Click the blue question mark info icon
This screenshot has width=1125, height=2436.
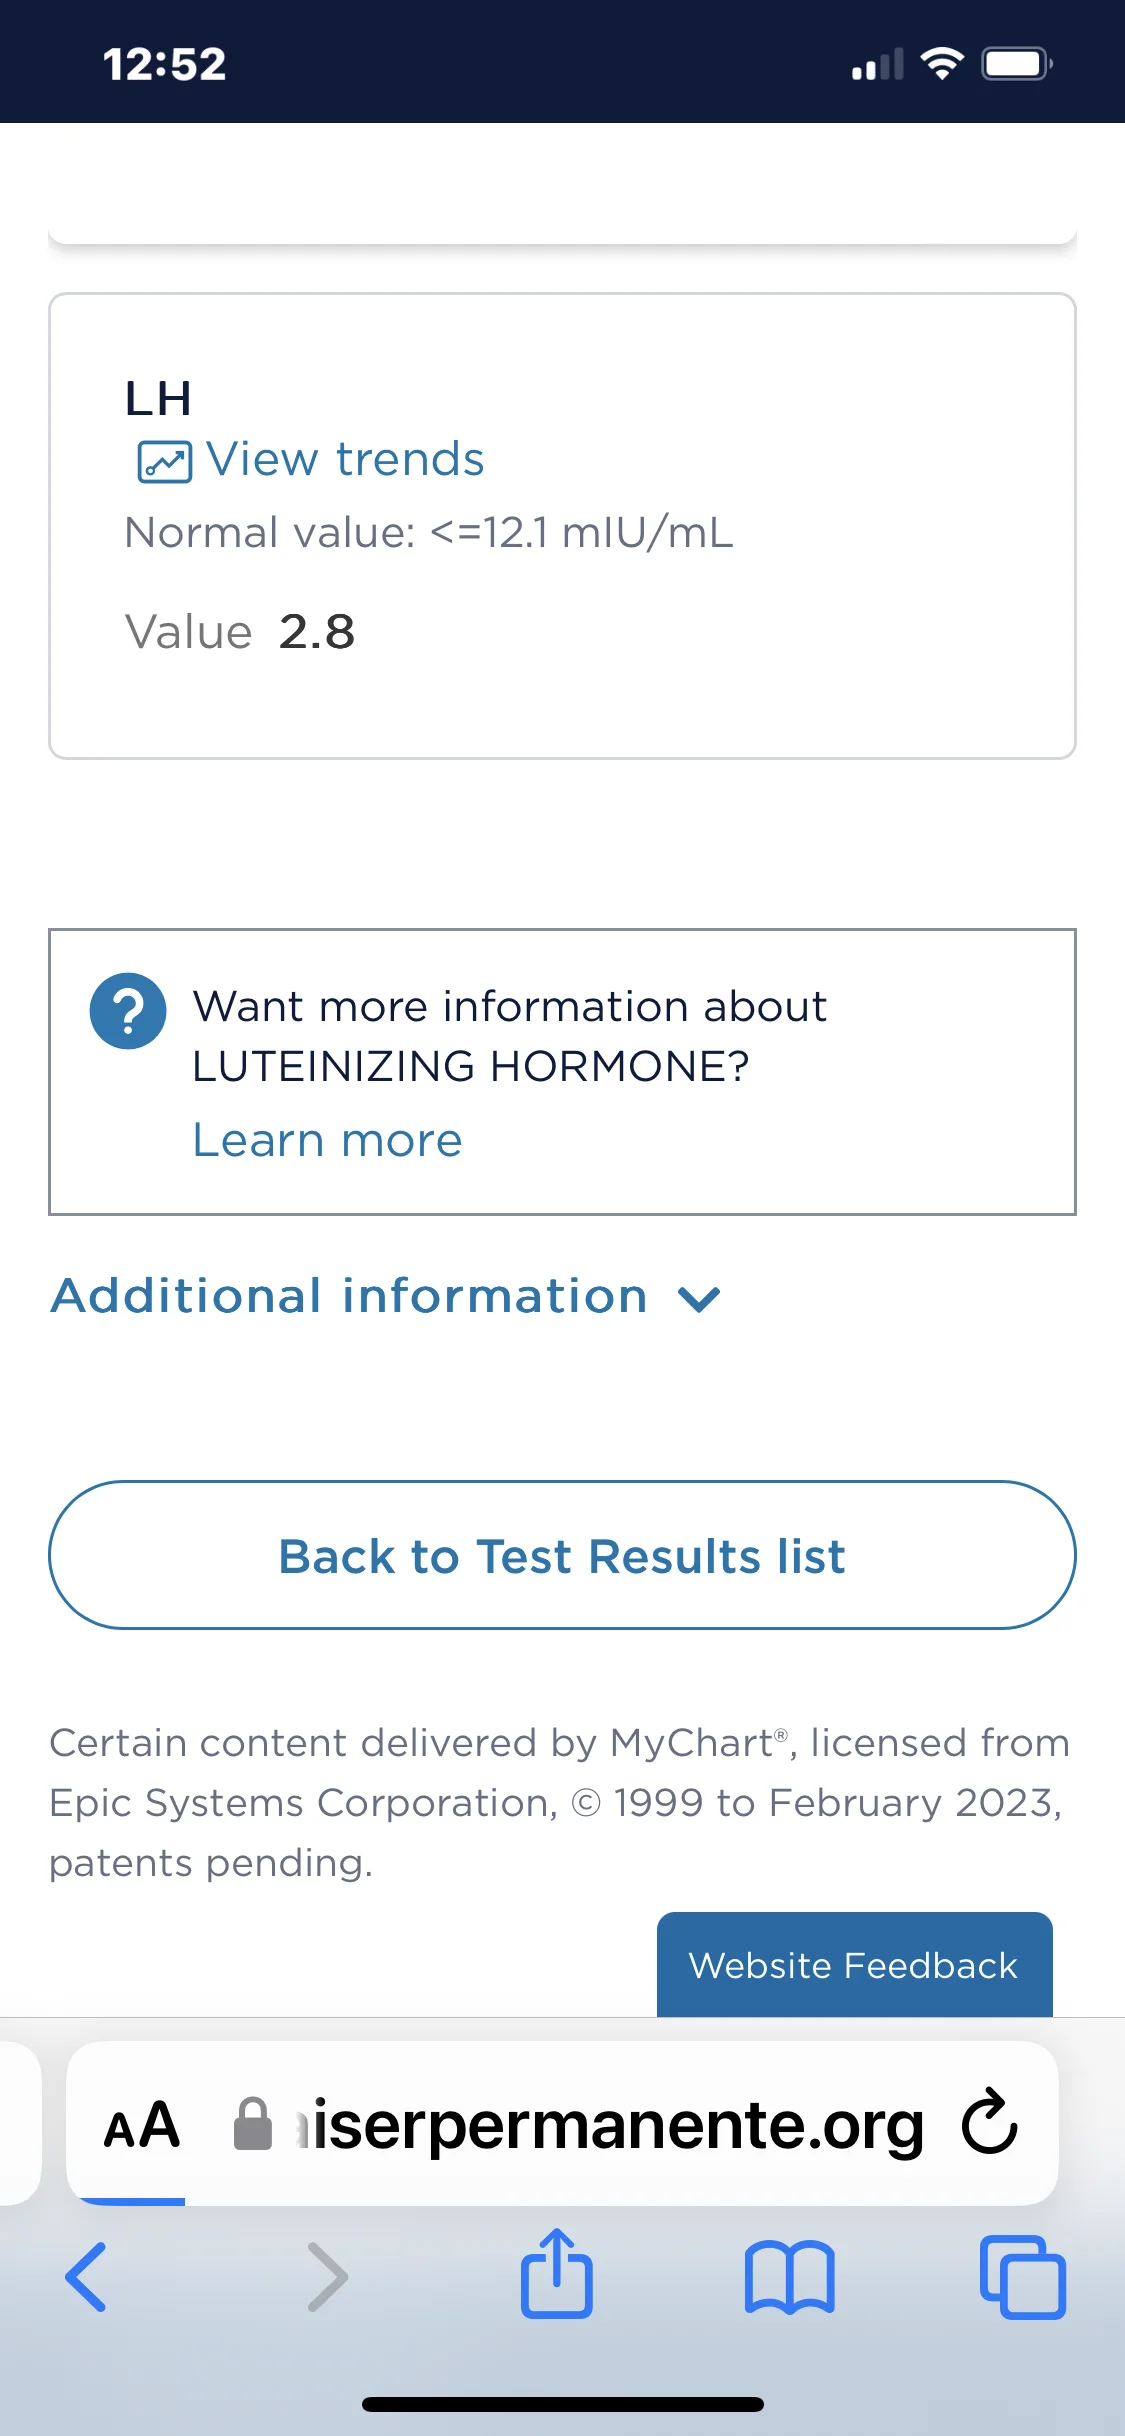[128, 1011]
